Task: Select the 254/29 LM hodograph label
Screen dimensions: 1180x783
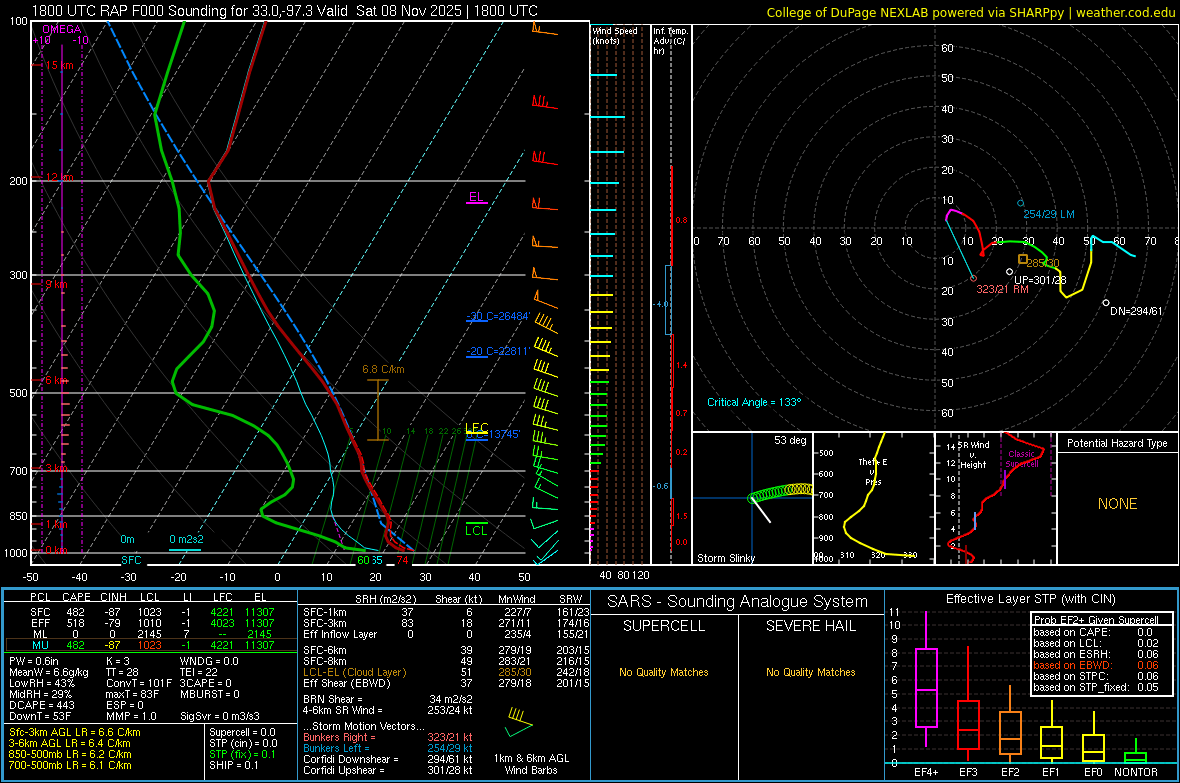Action: pos(1048,214)
